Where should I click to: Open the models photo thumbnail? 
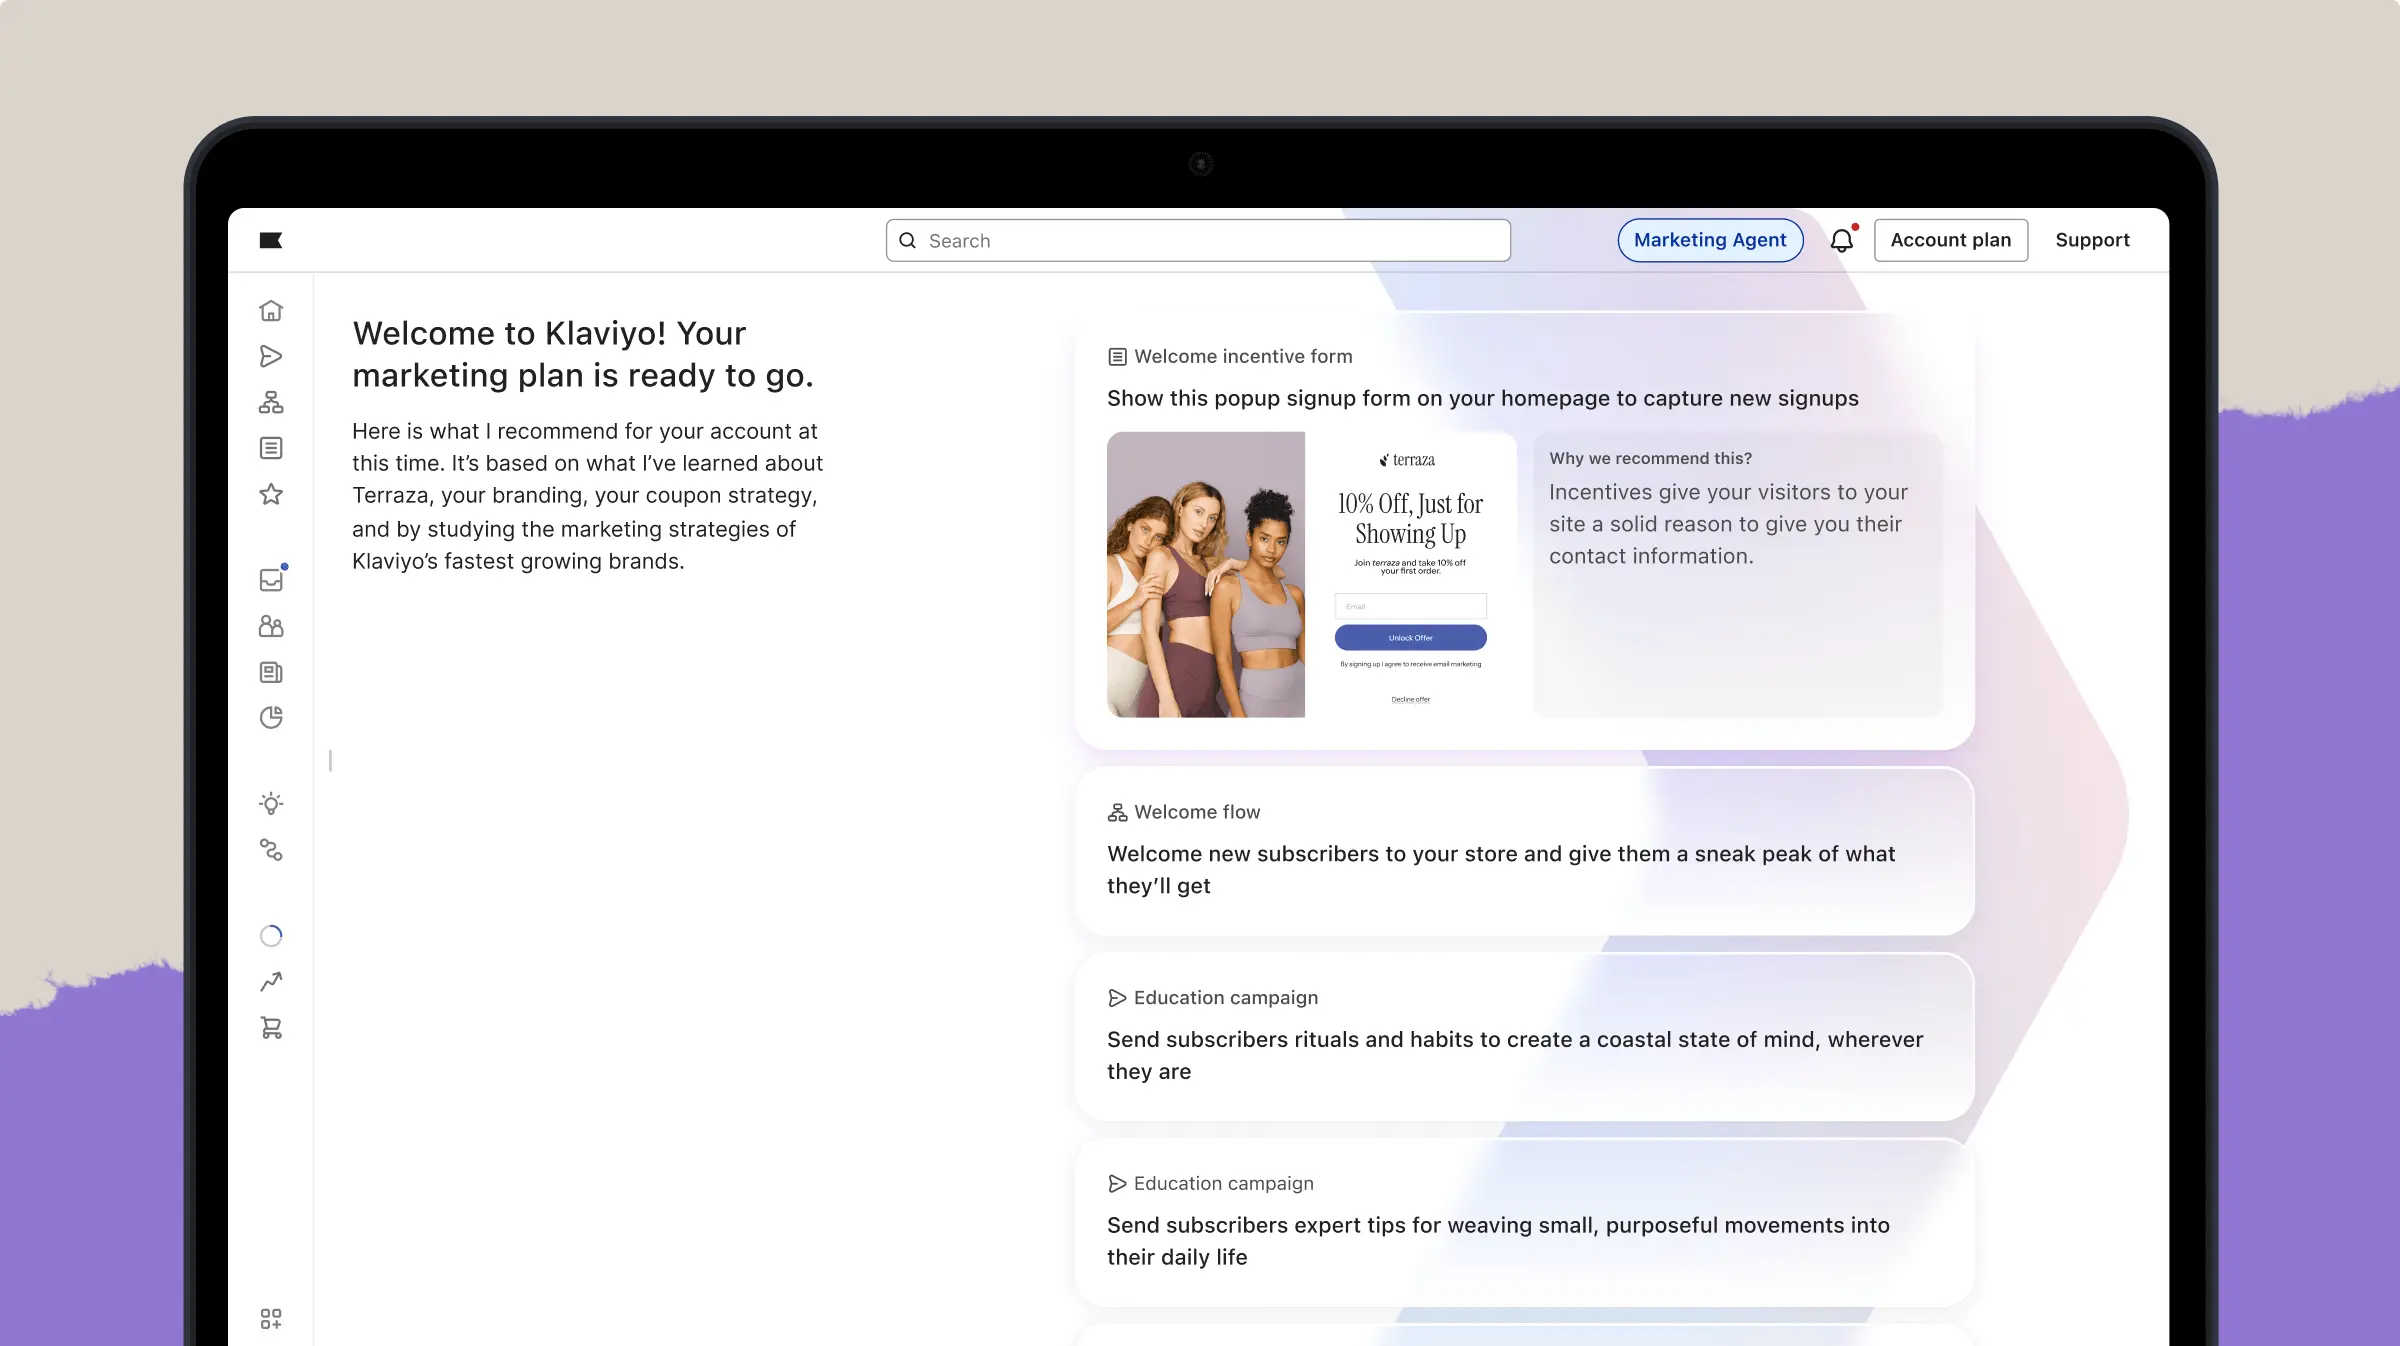click(1206, 574)
